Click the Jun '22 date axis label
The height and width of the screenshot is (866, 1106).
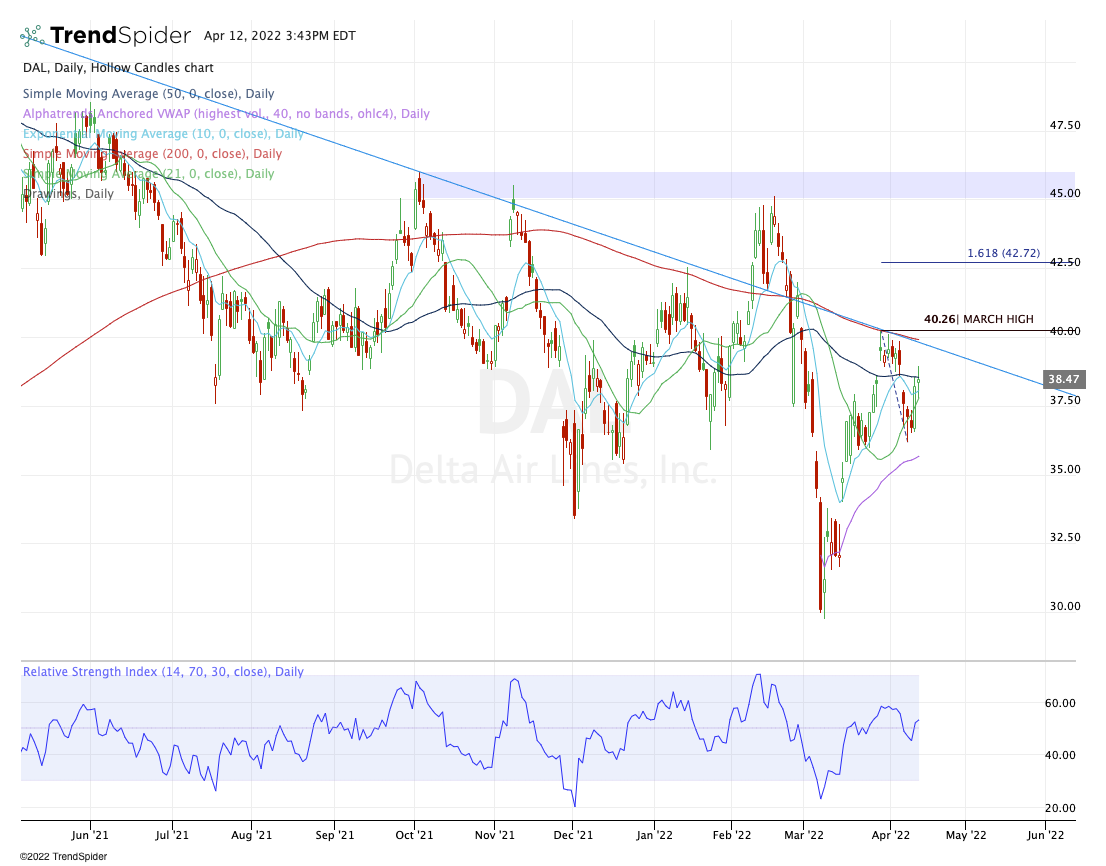coord(1045,836)
